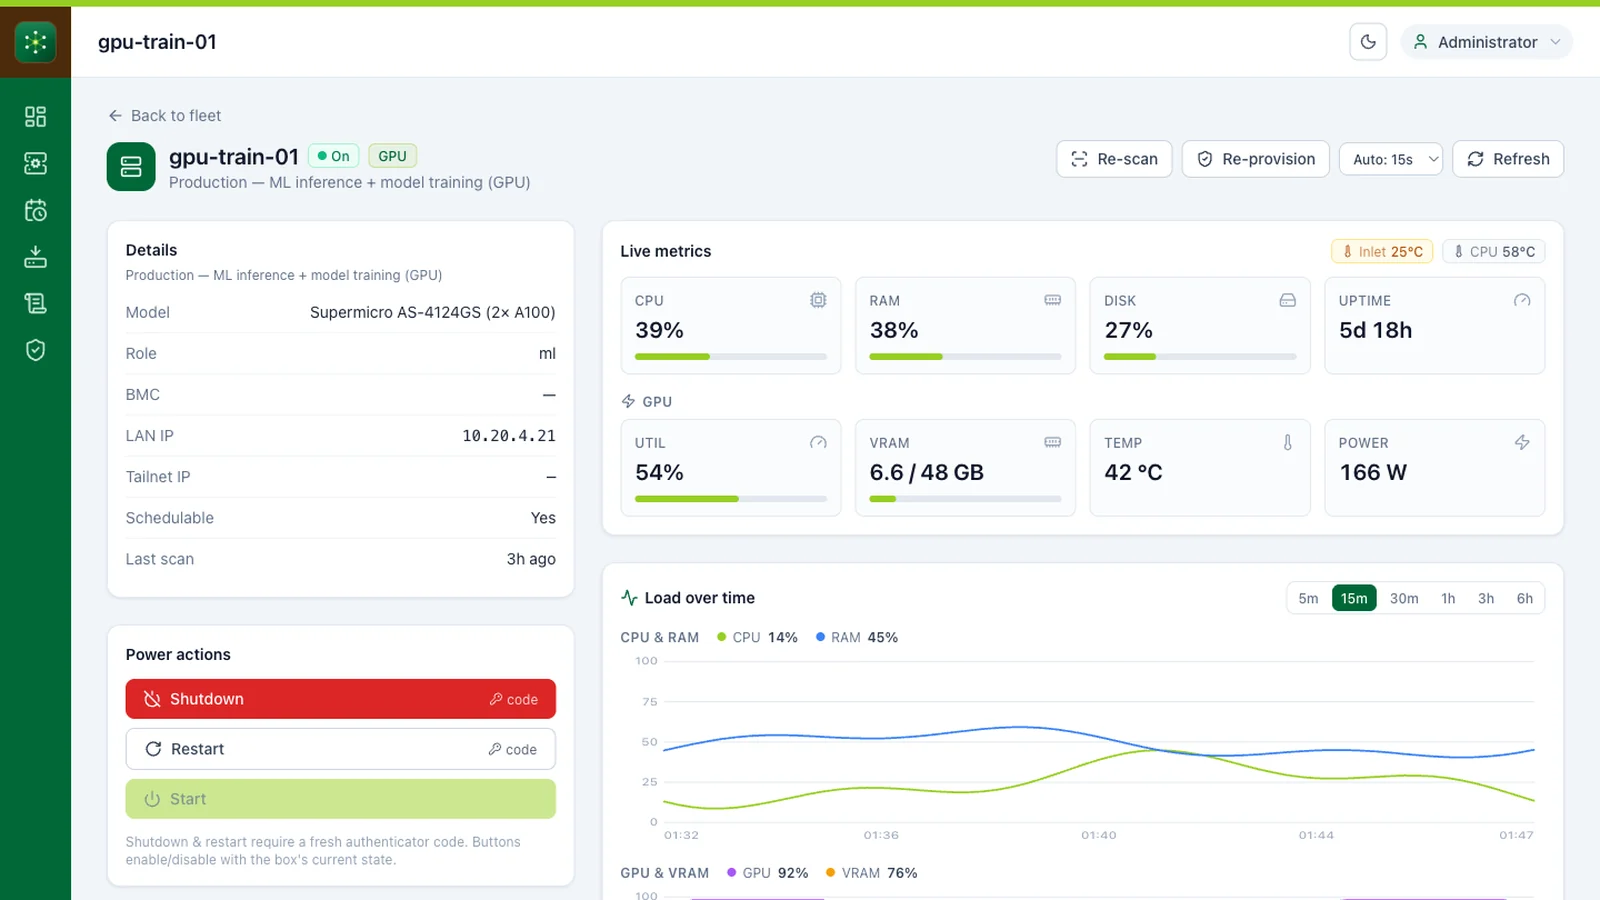Select the 1h time range
Image resolution: width=1600 pixels, height=900 pixels.
click(x=1448, y=598)
